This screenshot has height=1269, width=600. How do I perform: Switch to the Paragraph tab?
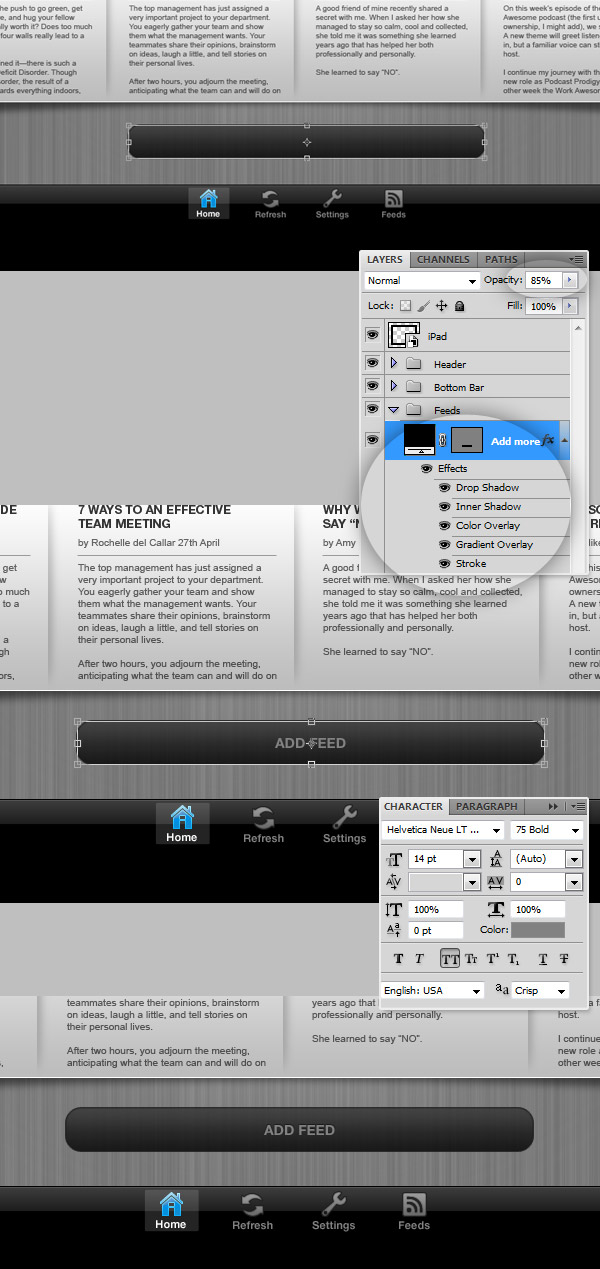(487, 806)
